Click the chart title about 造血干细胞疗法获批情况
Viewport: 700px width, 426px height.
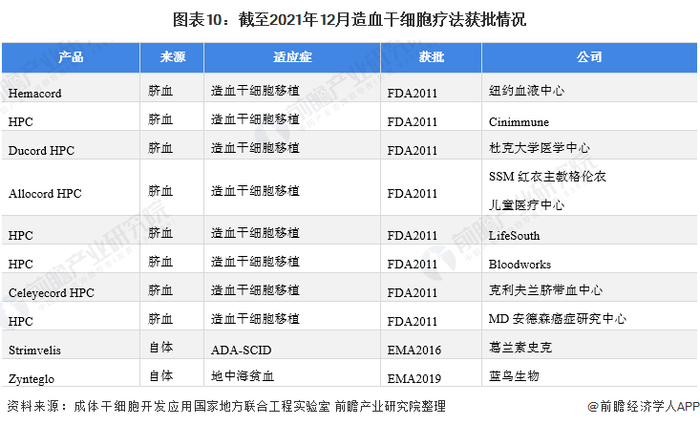(350, 20)
